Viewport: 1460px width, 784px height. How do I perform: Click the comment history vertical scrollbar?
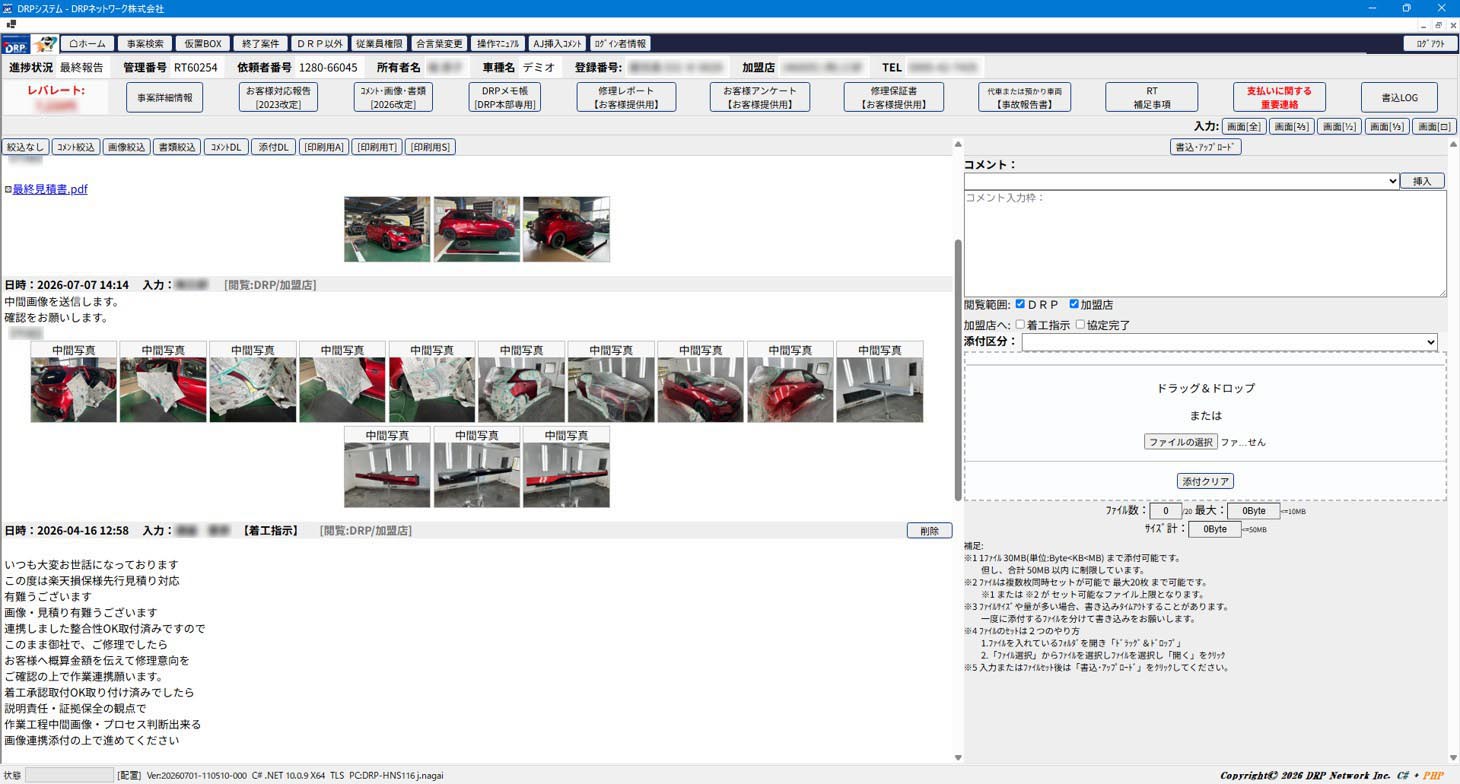[x=957, y=370]
